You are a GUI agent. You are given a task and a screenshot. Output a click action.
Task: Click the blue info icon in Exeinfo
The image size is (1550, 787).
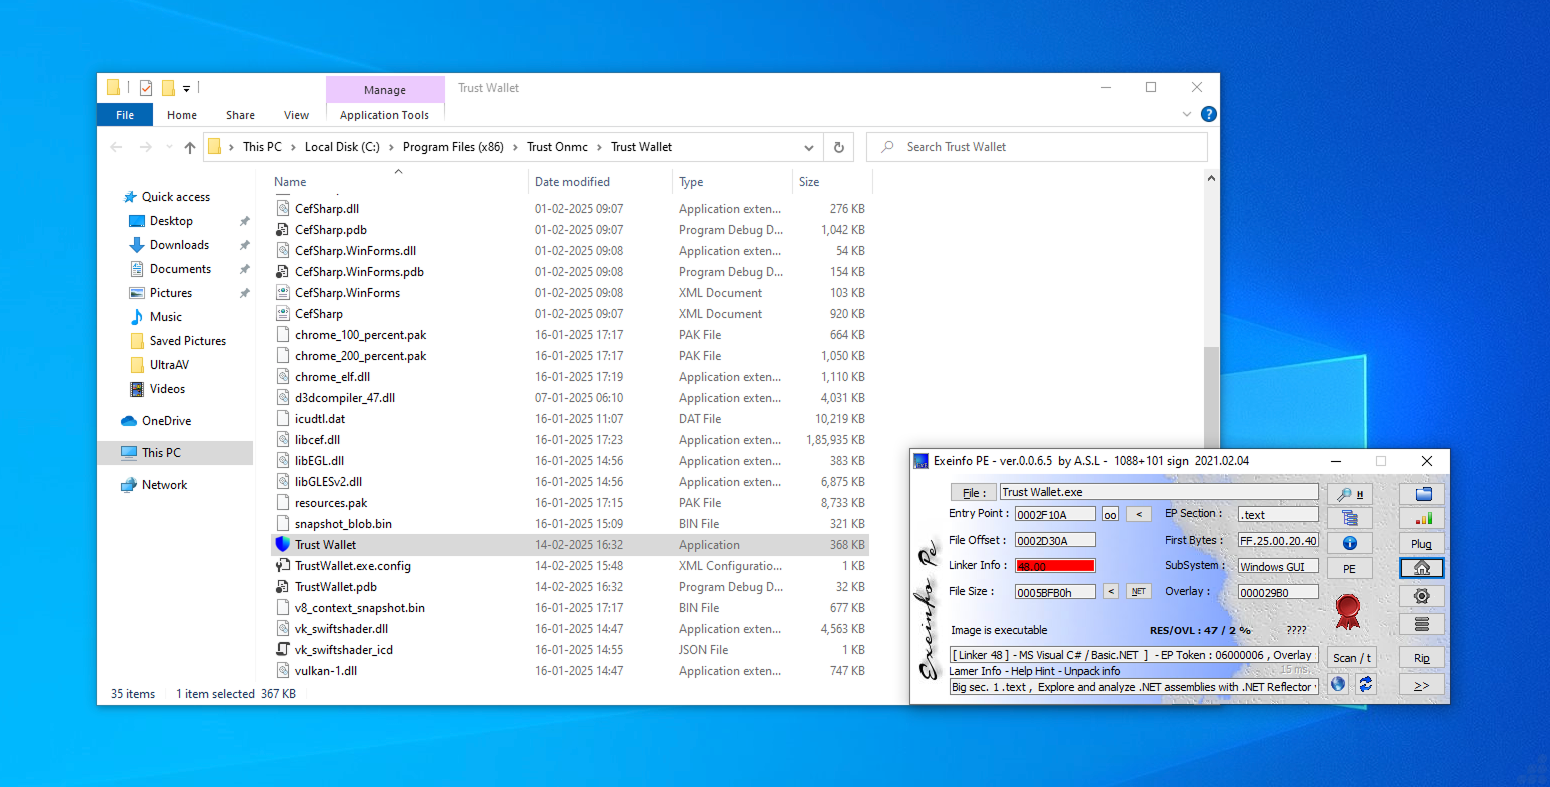(1350, 543)
